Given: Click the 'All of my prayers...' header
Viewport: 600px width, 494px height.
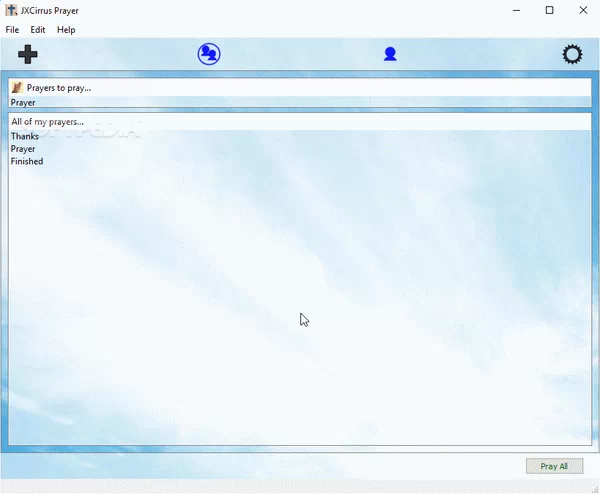Looking at the screenshot, I should coord(47,122).
